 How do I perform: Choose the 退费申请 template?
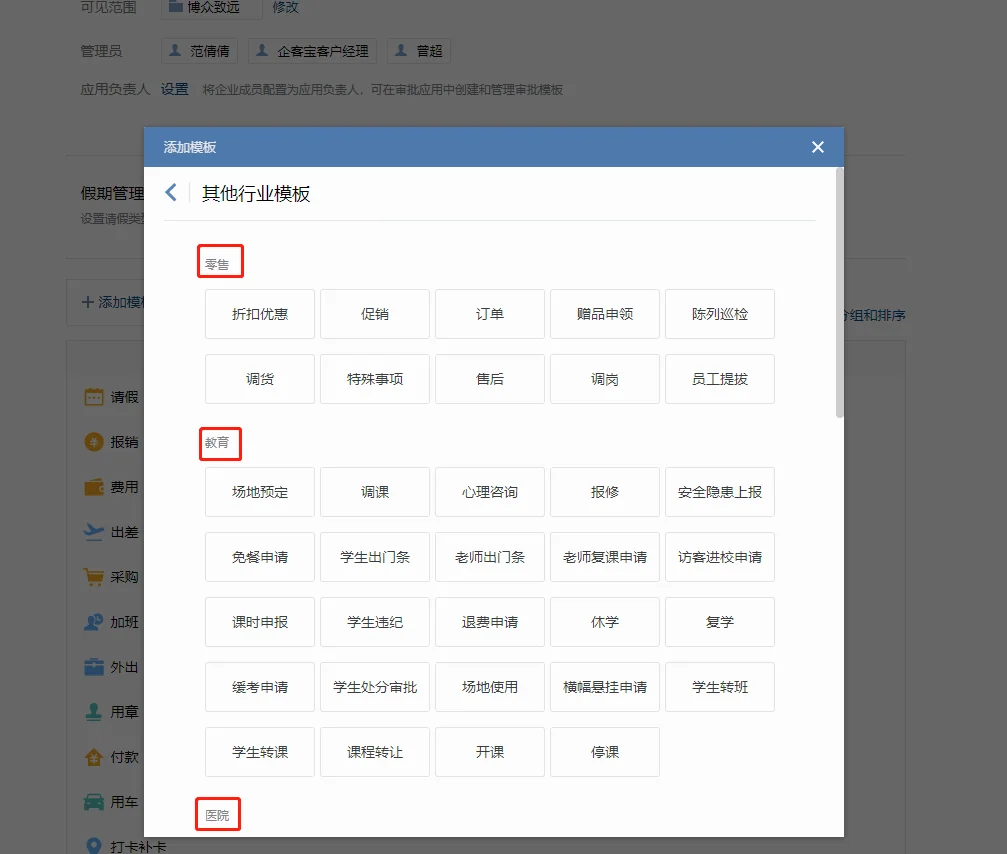coord(490,622)
